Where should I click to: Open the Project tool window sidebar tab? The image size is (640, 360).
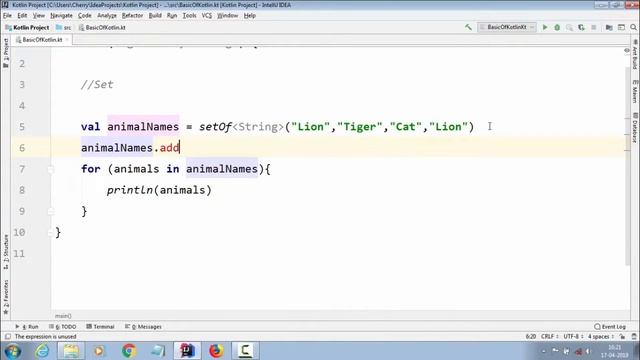pyautogui.click(x=6, y=53)
